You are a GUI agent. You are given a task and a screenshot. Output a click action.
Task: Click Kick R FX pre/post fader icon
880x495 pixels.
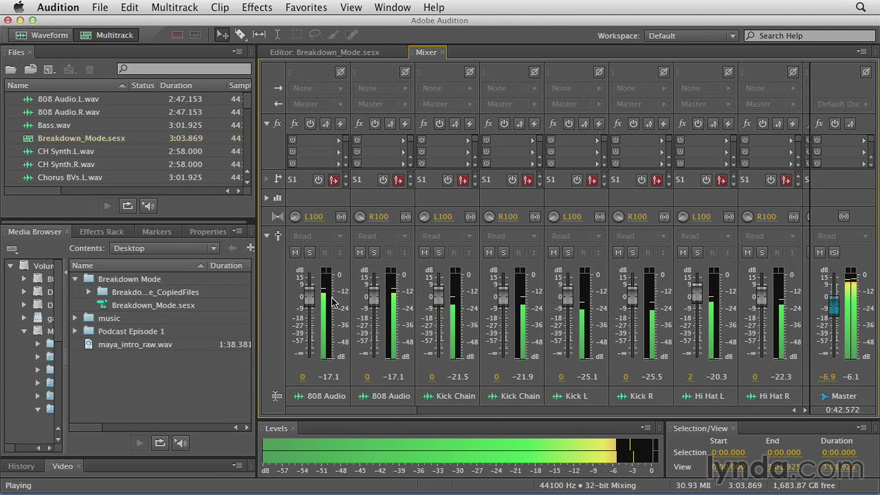[648, 123]
